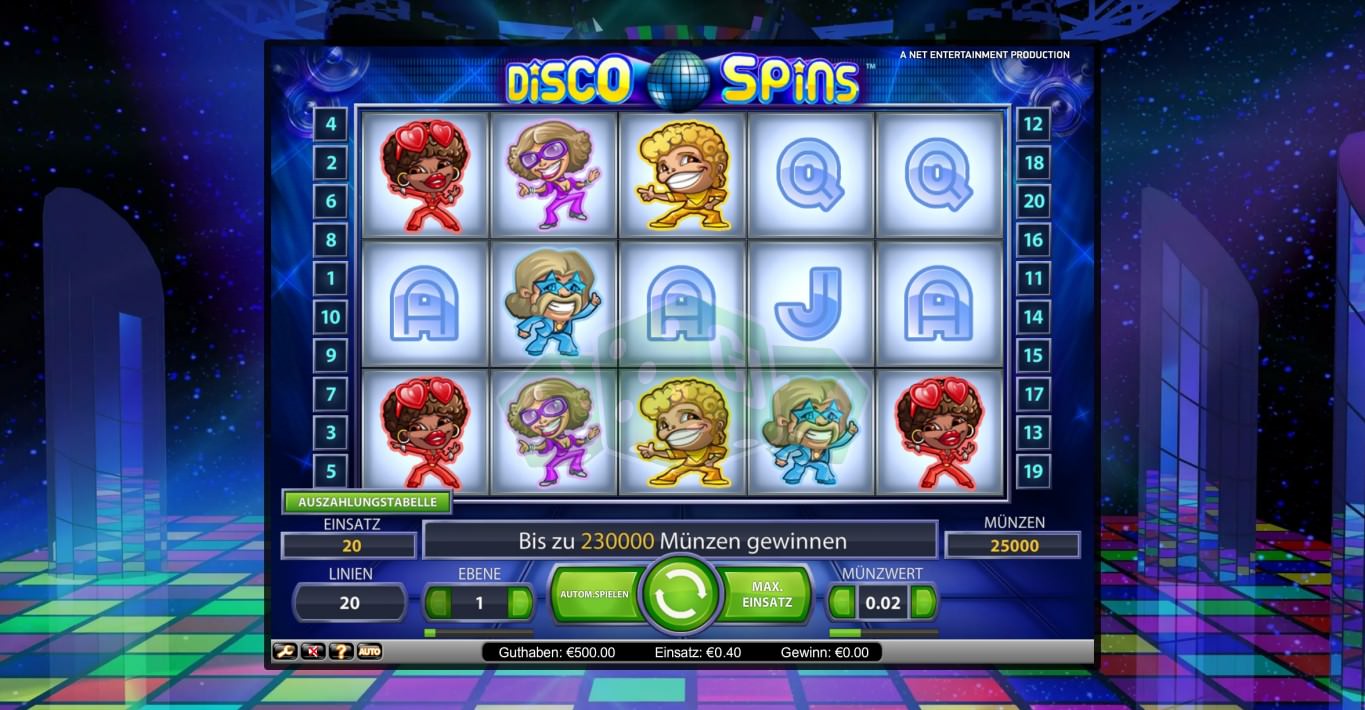Image resolution: width=1365 pixels, height=710 pixels.
Task: Click the AUTO icon in bottom bar
Action: (369, 652)
